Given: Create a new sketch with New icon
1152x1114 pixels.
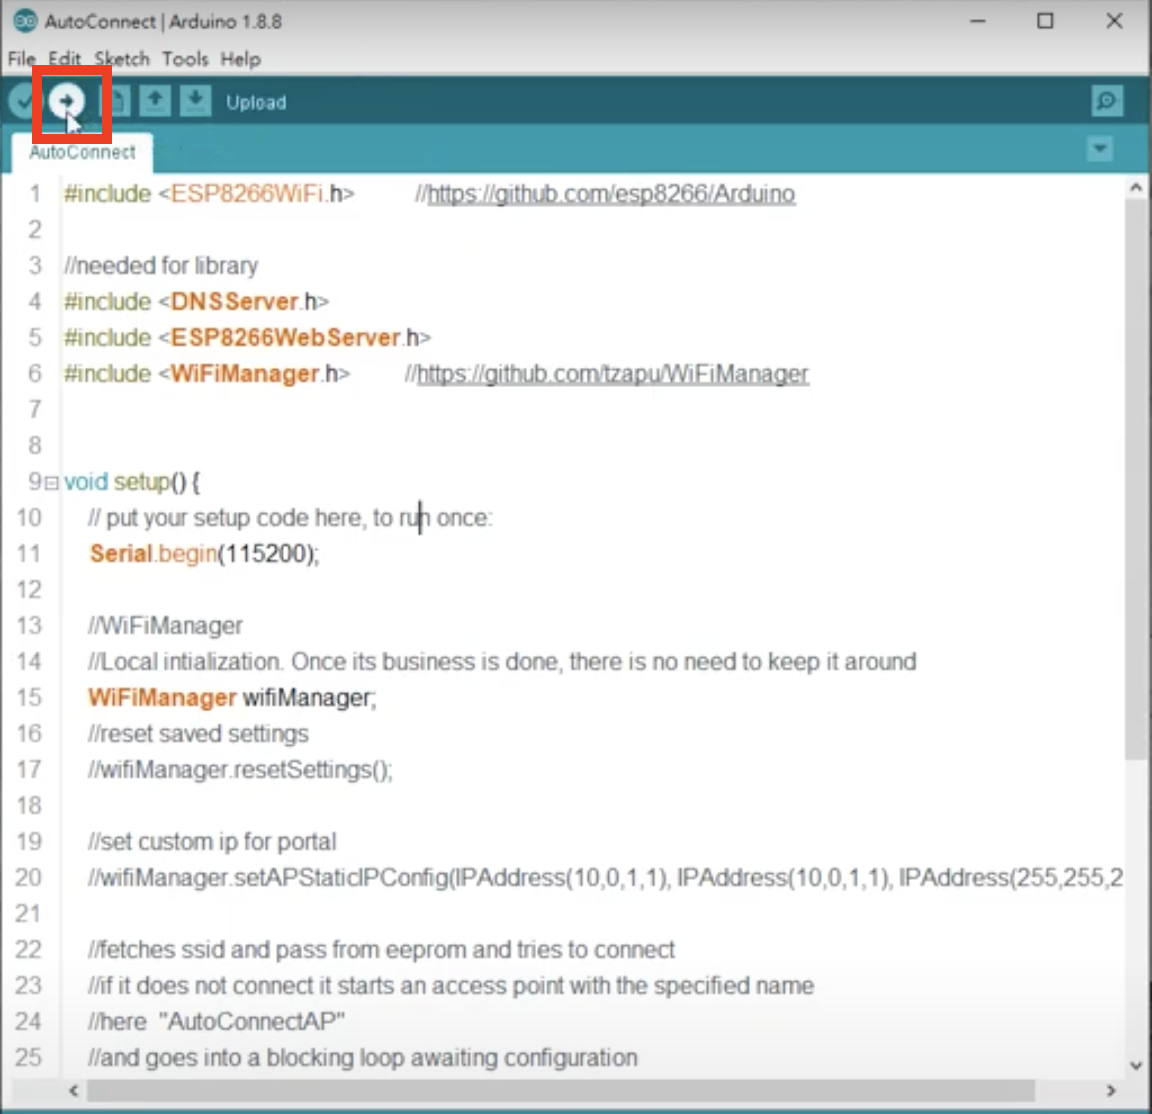Looking at the screenshot, I should pyautogui.click(x=115, y=101).
